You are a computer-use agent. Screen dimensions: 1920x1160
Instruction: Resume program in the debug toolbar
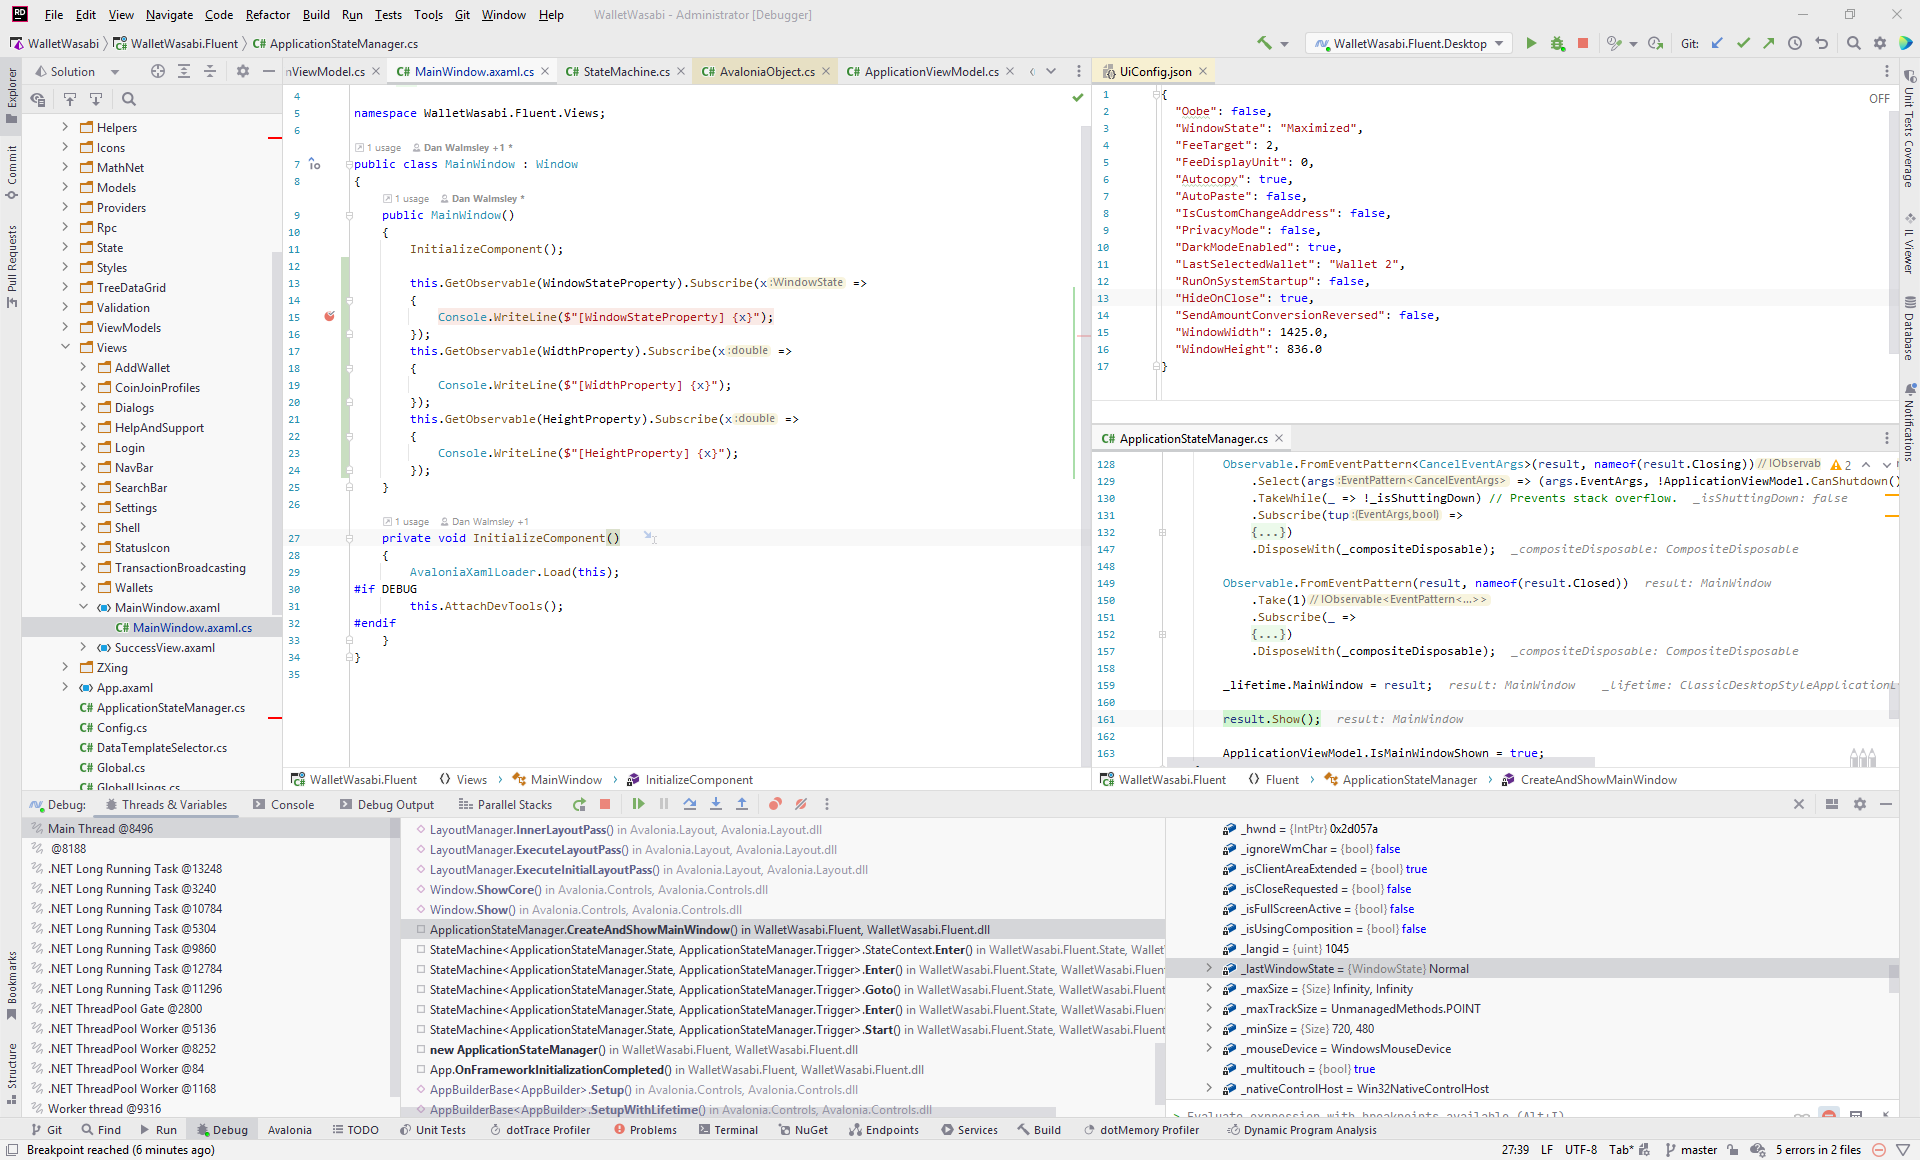click(x=639, y=804)
